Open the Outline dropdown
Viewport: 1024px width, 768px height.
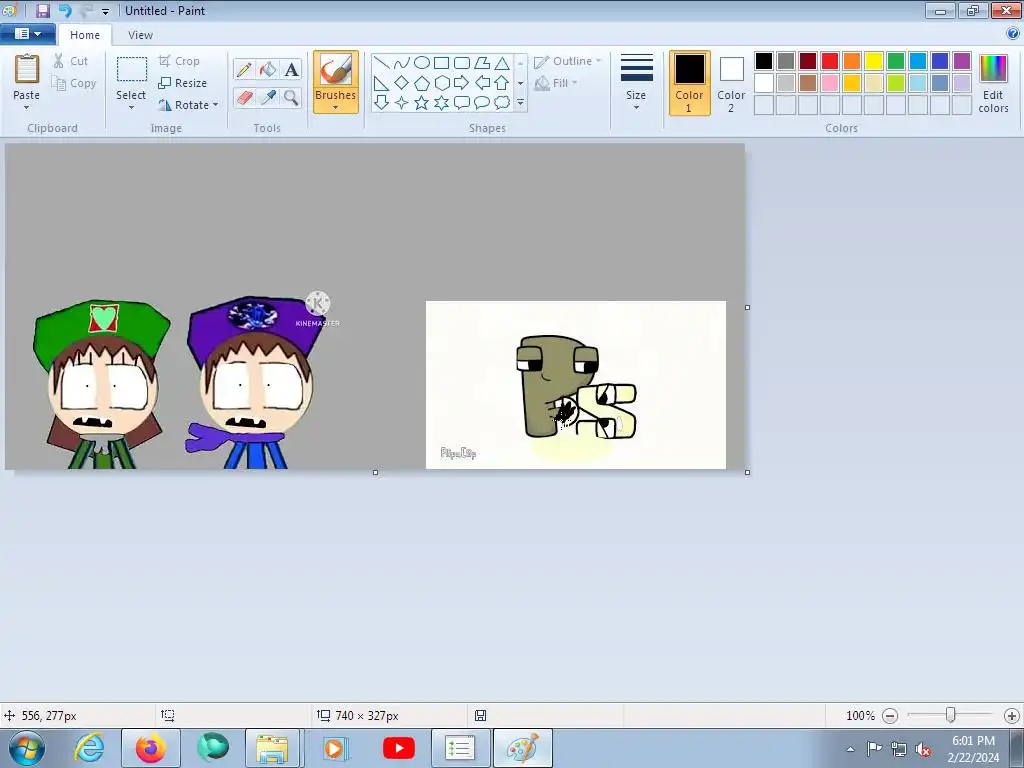click(x=568, y=61)
